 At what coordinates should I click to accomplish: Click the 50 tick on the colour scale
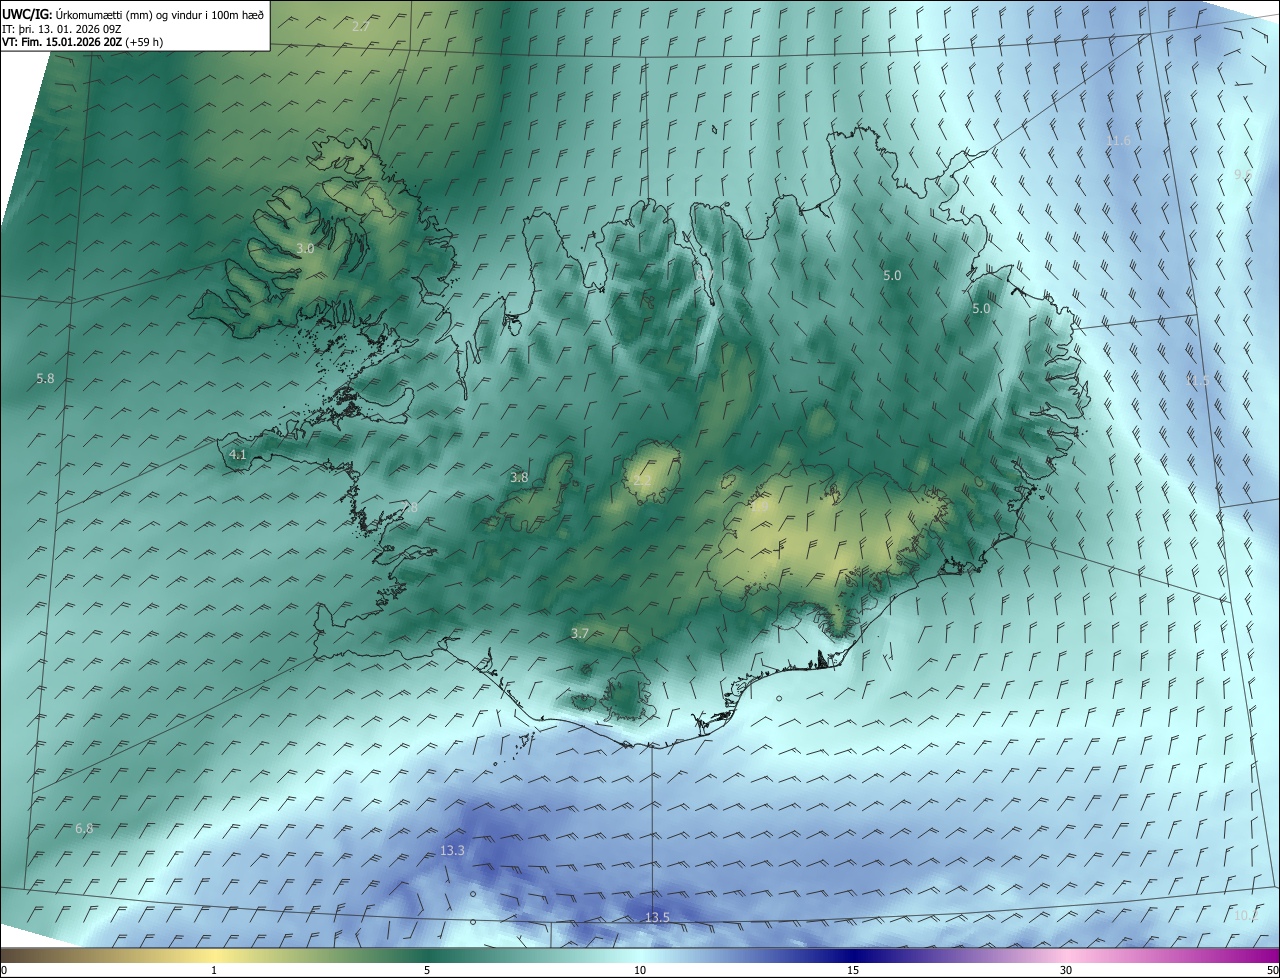[1272, 971]
